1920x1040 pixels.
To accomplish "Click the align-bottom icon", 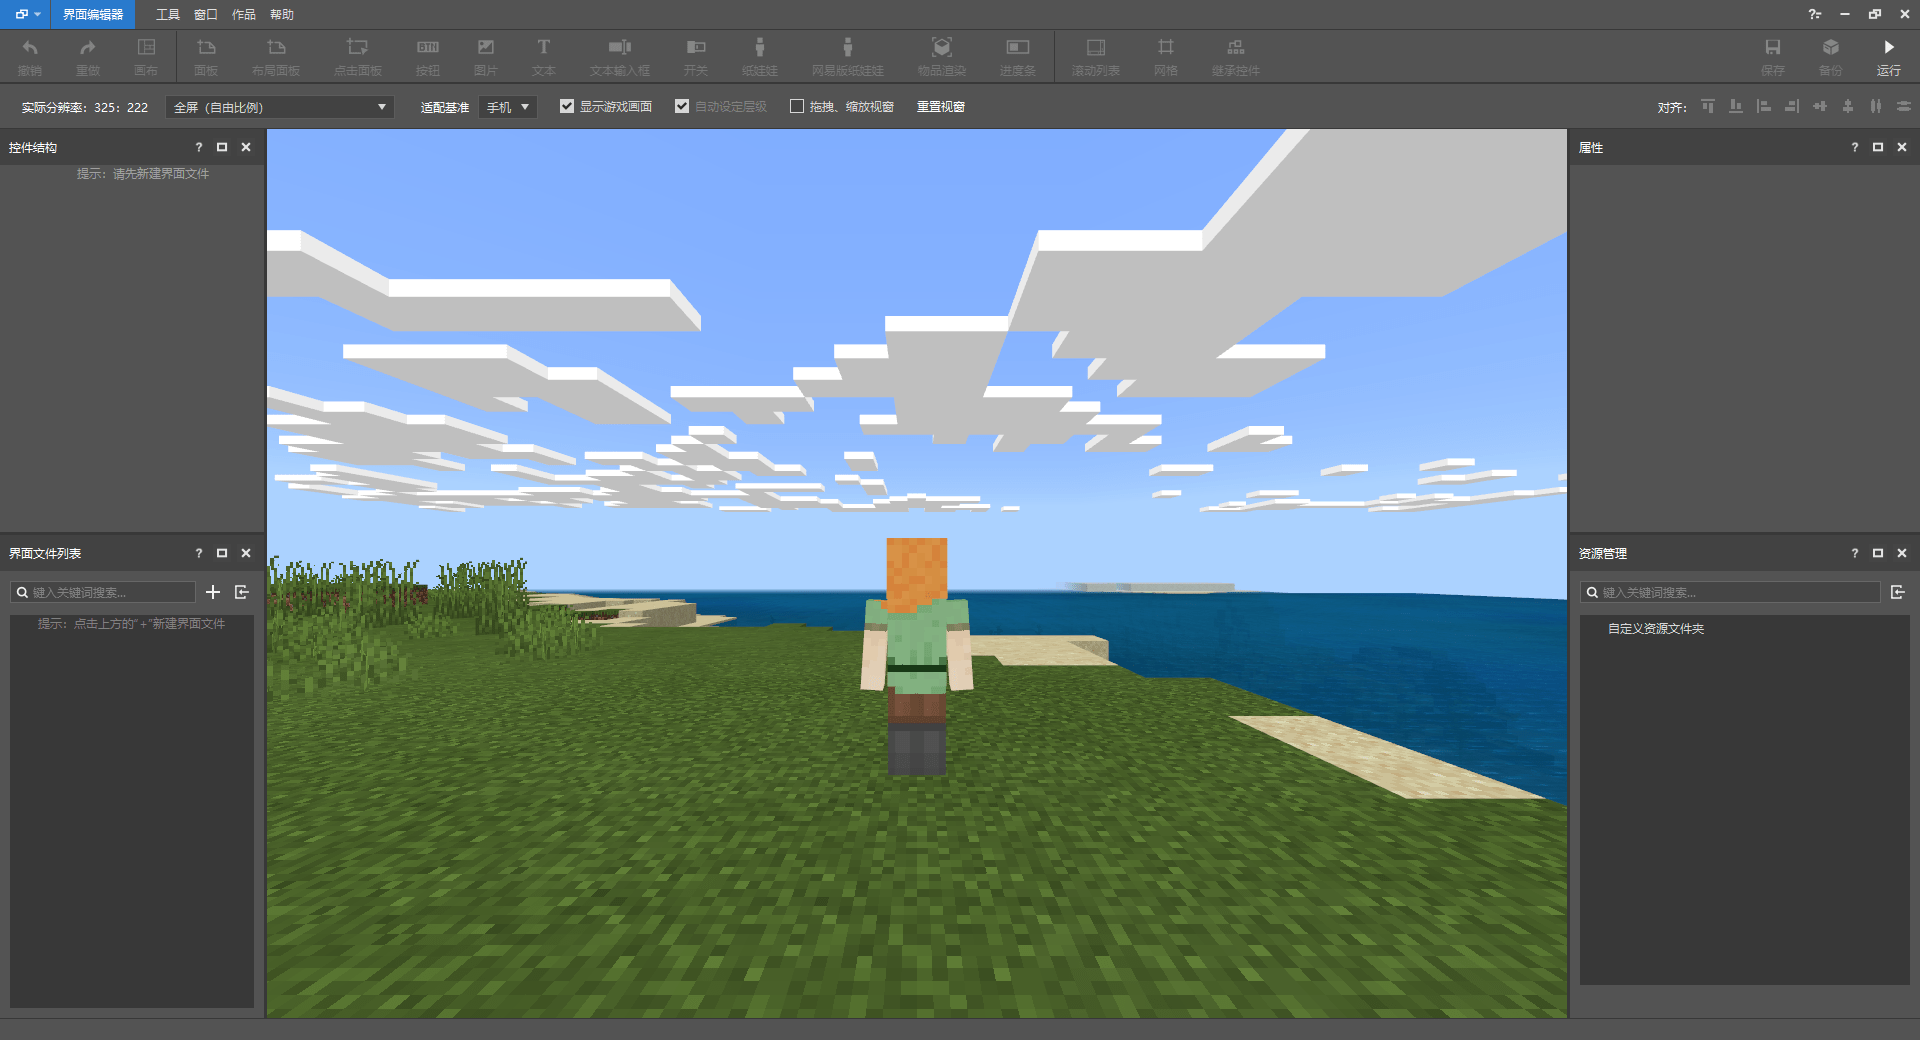I will [1736, 106].
